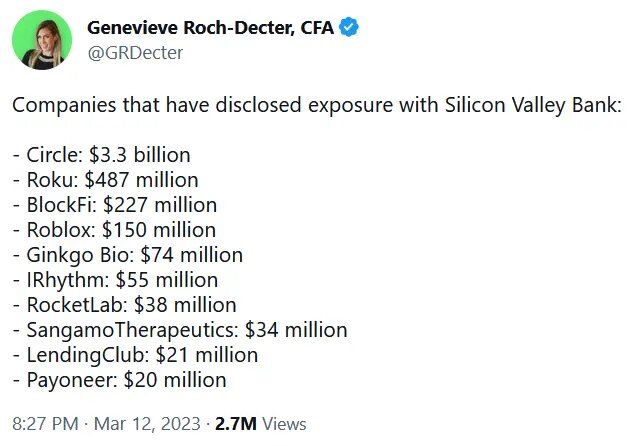Click the Roku: $487 million line
The width and height of the screenshot is (636, 446).
105,180
